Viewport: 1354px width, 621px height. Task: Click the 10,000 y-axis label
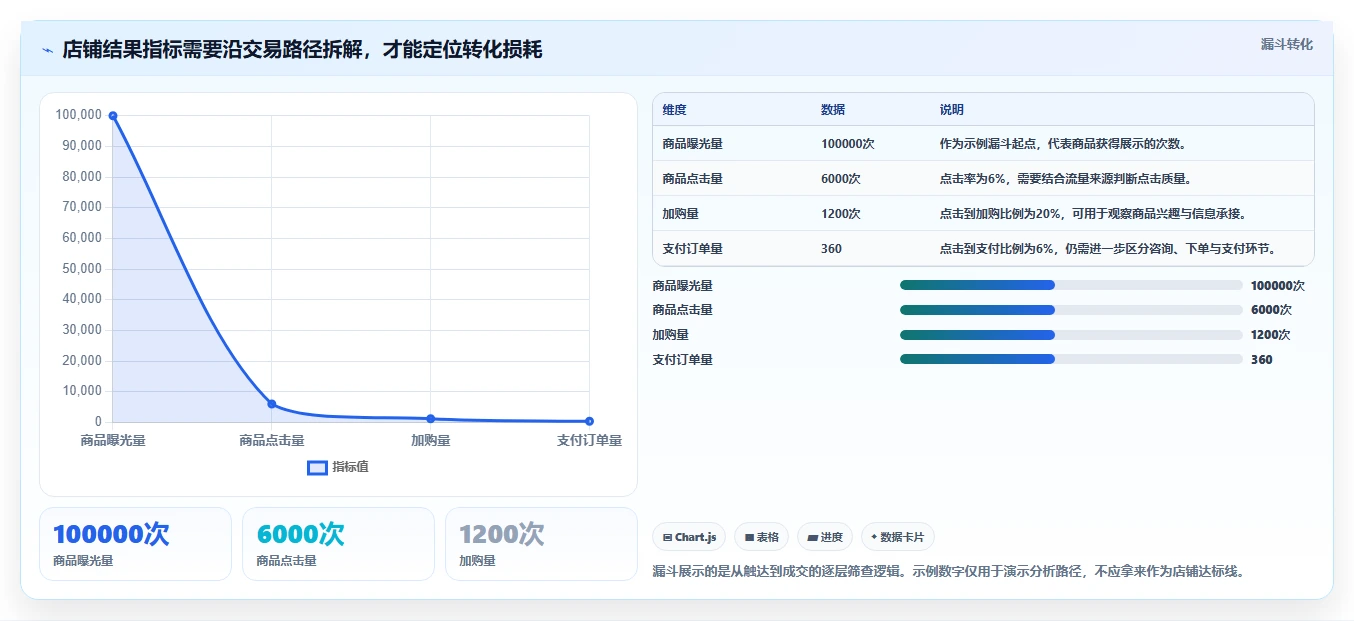[x=82, y=391]
